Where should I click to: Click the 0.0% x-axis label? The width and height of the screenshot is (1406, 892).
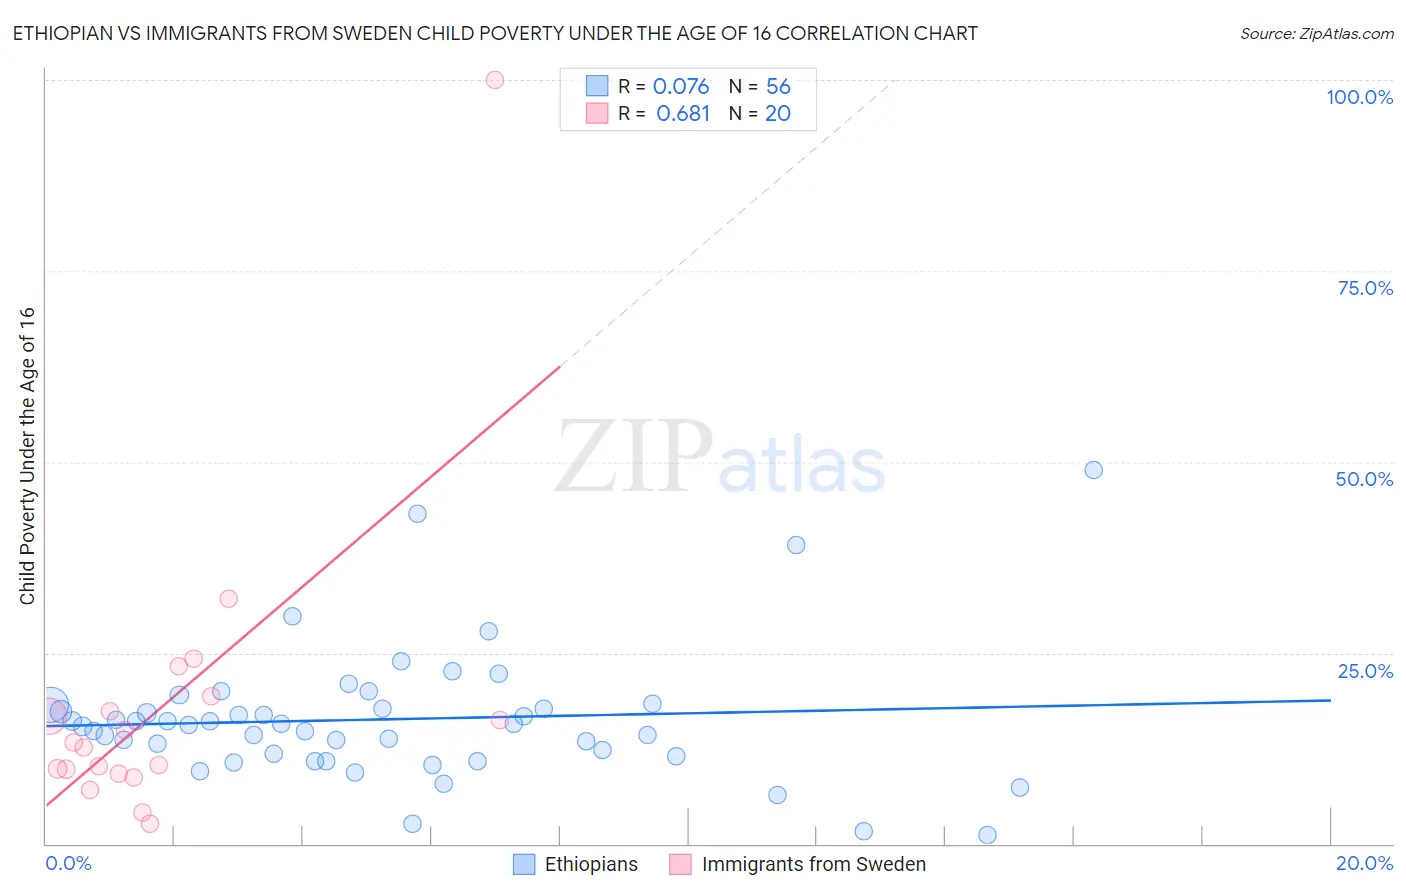pyautogui.click(x=68, y=863)
